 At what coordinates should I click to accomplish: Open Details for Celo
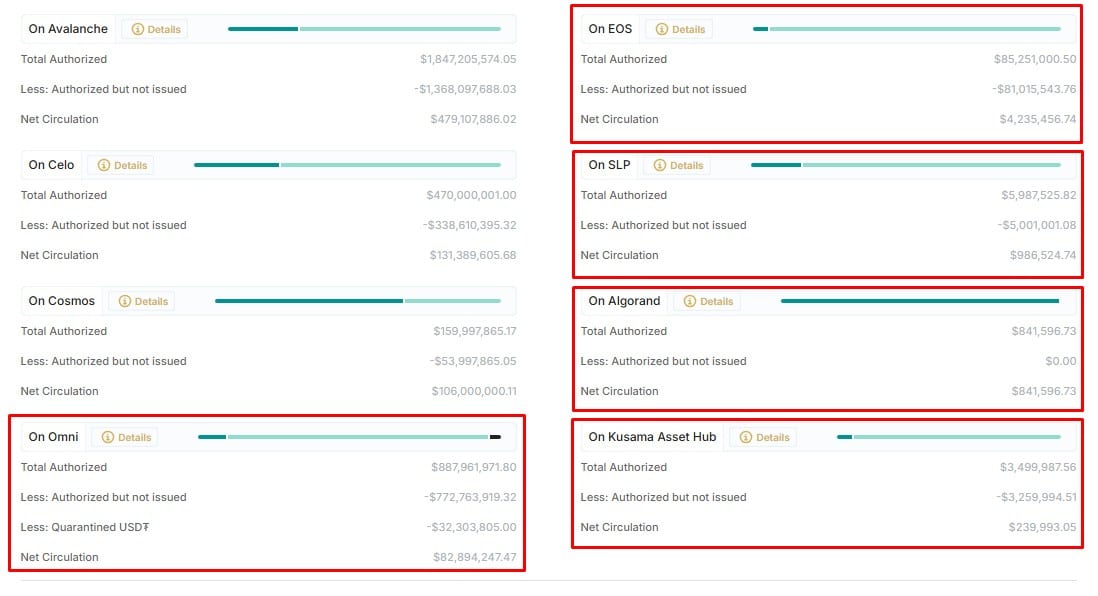122,165
